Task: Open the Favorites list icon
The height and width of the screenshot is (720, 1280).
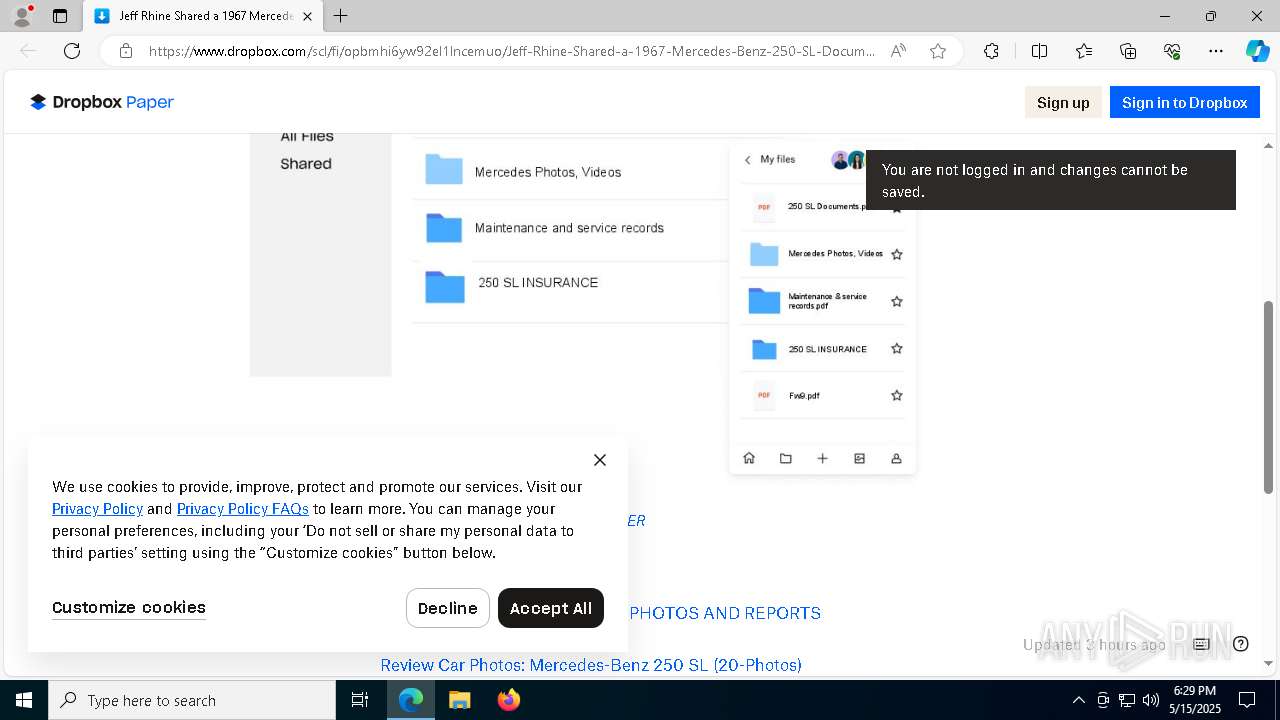Action: click(1084, 51)
